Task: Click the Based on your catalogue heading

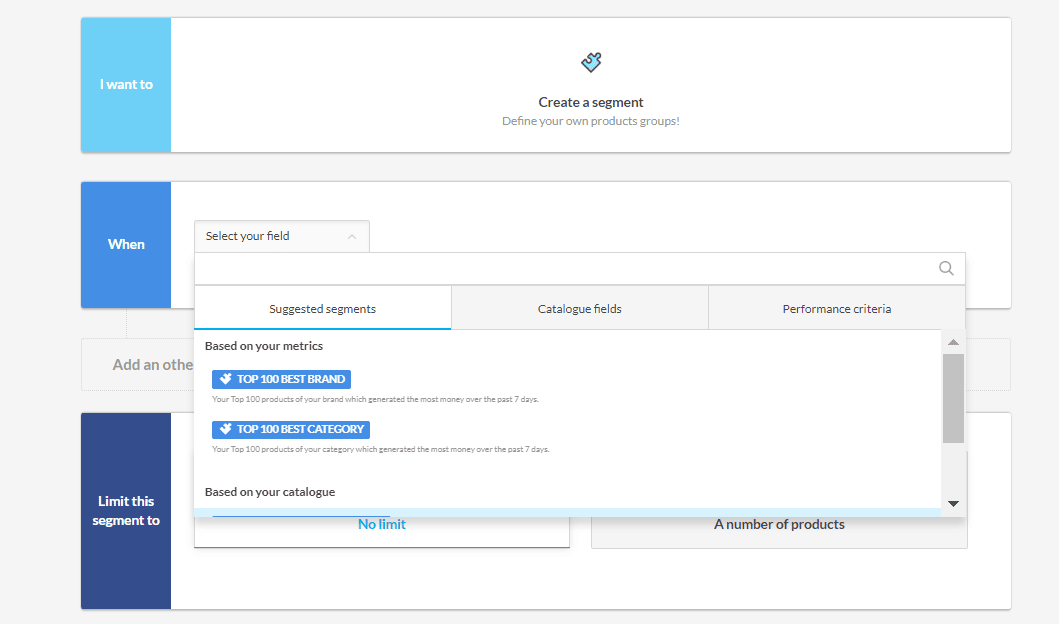Action: 270,492
